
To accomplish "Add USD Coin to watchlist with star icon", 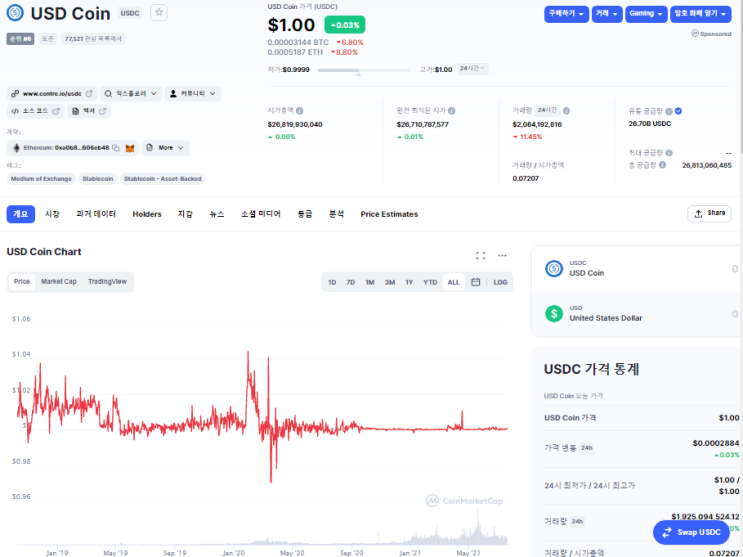I will [159, 12].
